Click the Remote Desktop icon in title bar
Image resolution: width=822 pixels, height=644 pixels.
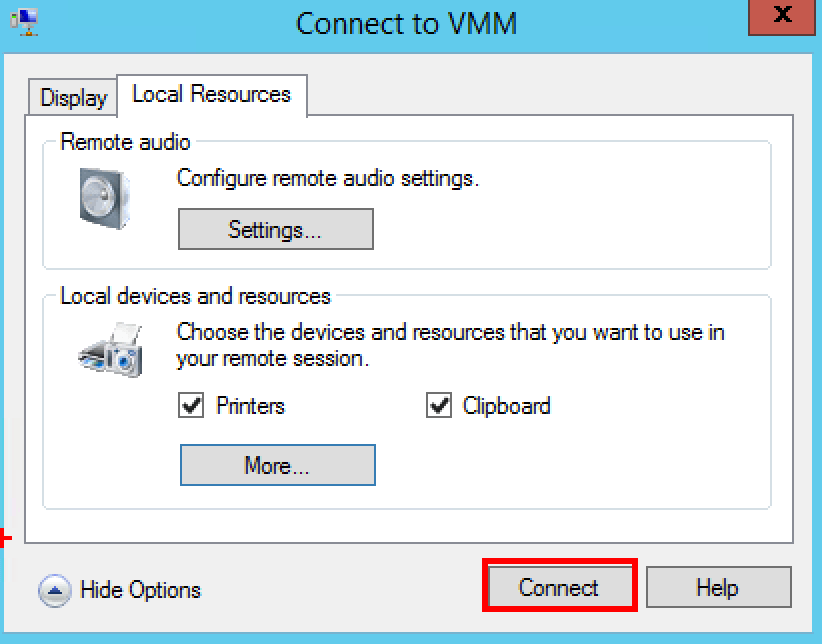pos(27,20)
